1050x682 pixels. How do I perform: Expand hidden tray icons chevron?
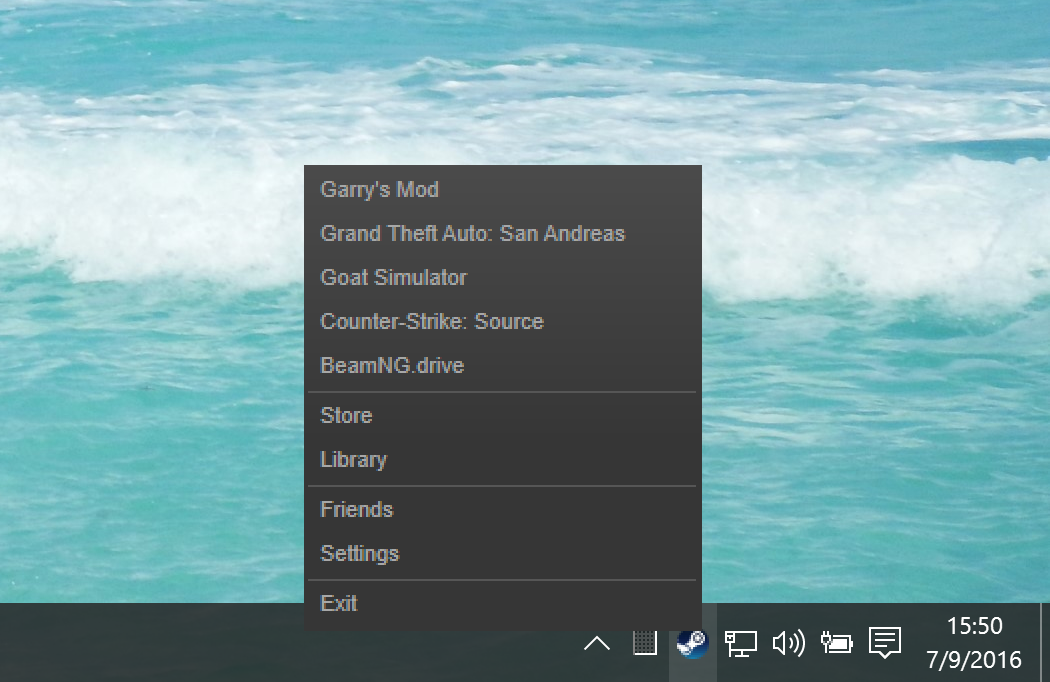coord(597,644)
